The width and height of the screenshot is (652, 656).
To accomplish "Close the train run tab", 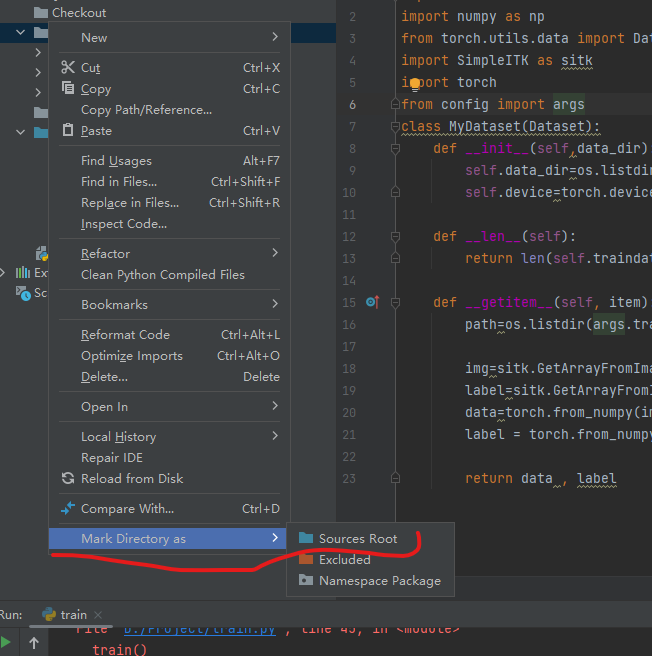I will point(98,615).
